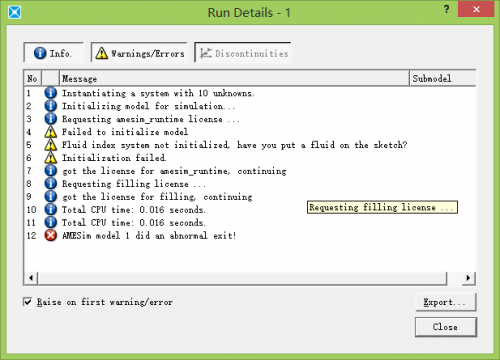Screen dimensions: 500x360
Task: Click the horizontal scrollbar left arrow
Action: [x=31, y=278]
